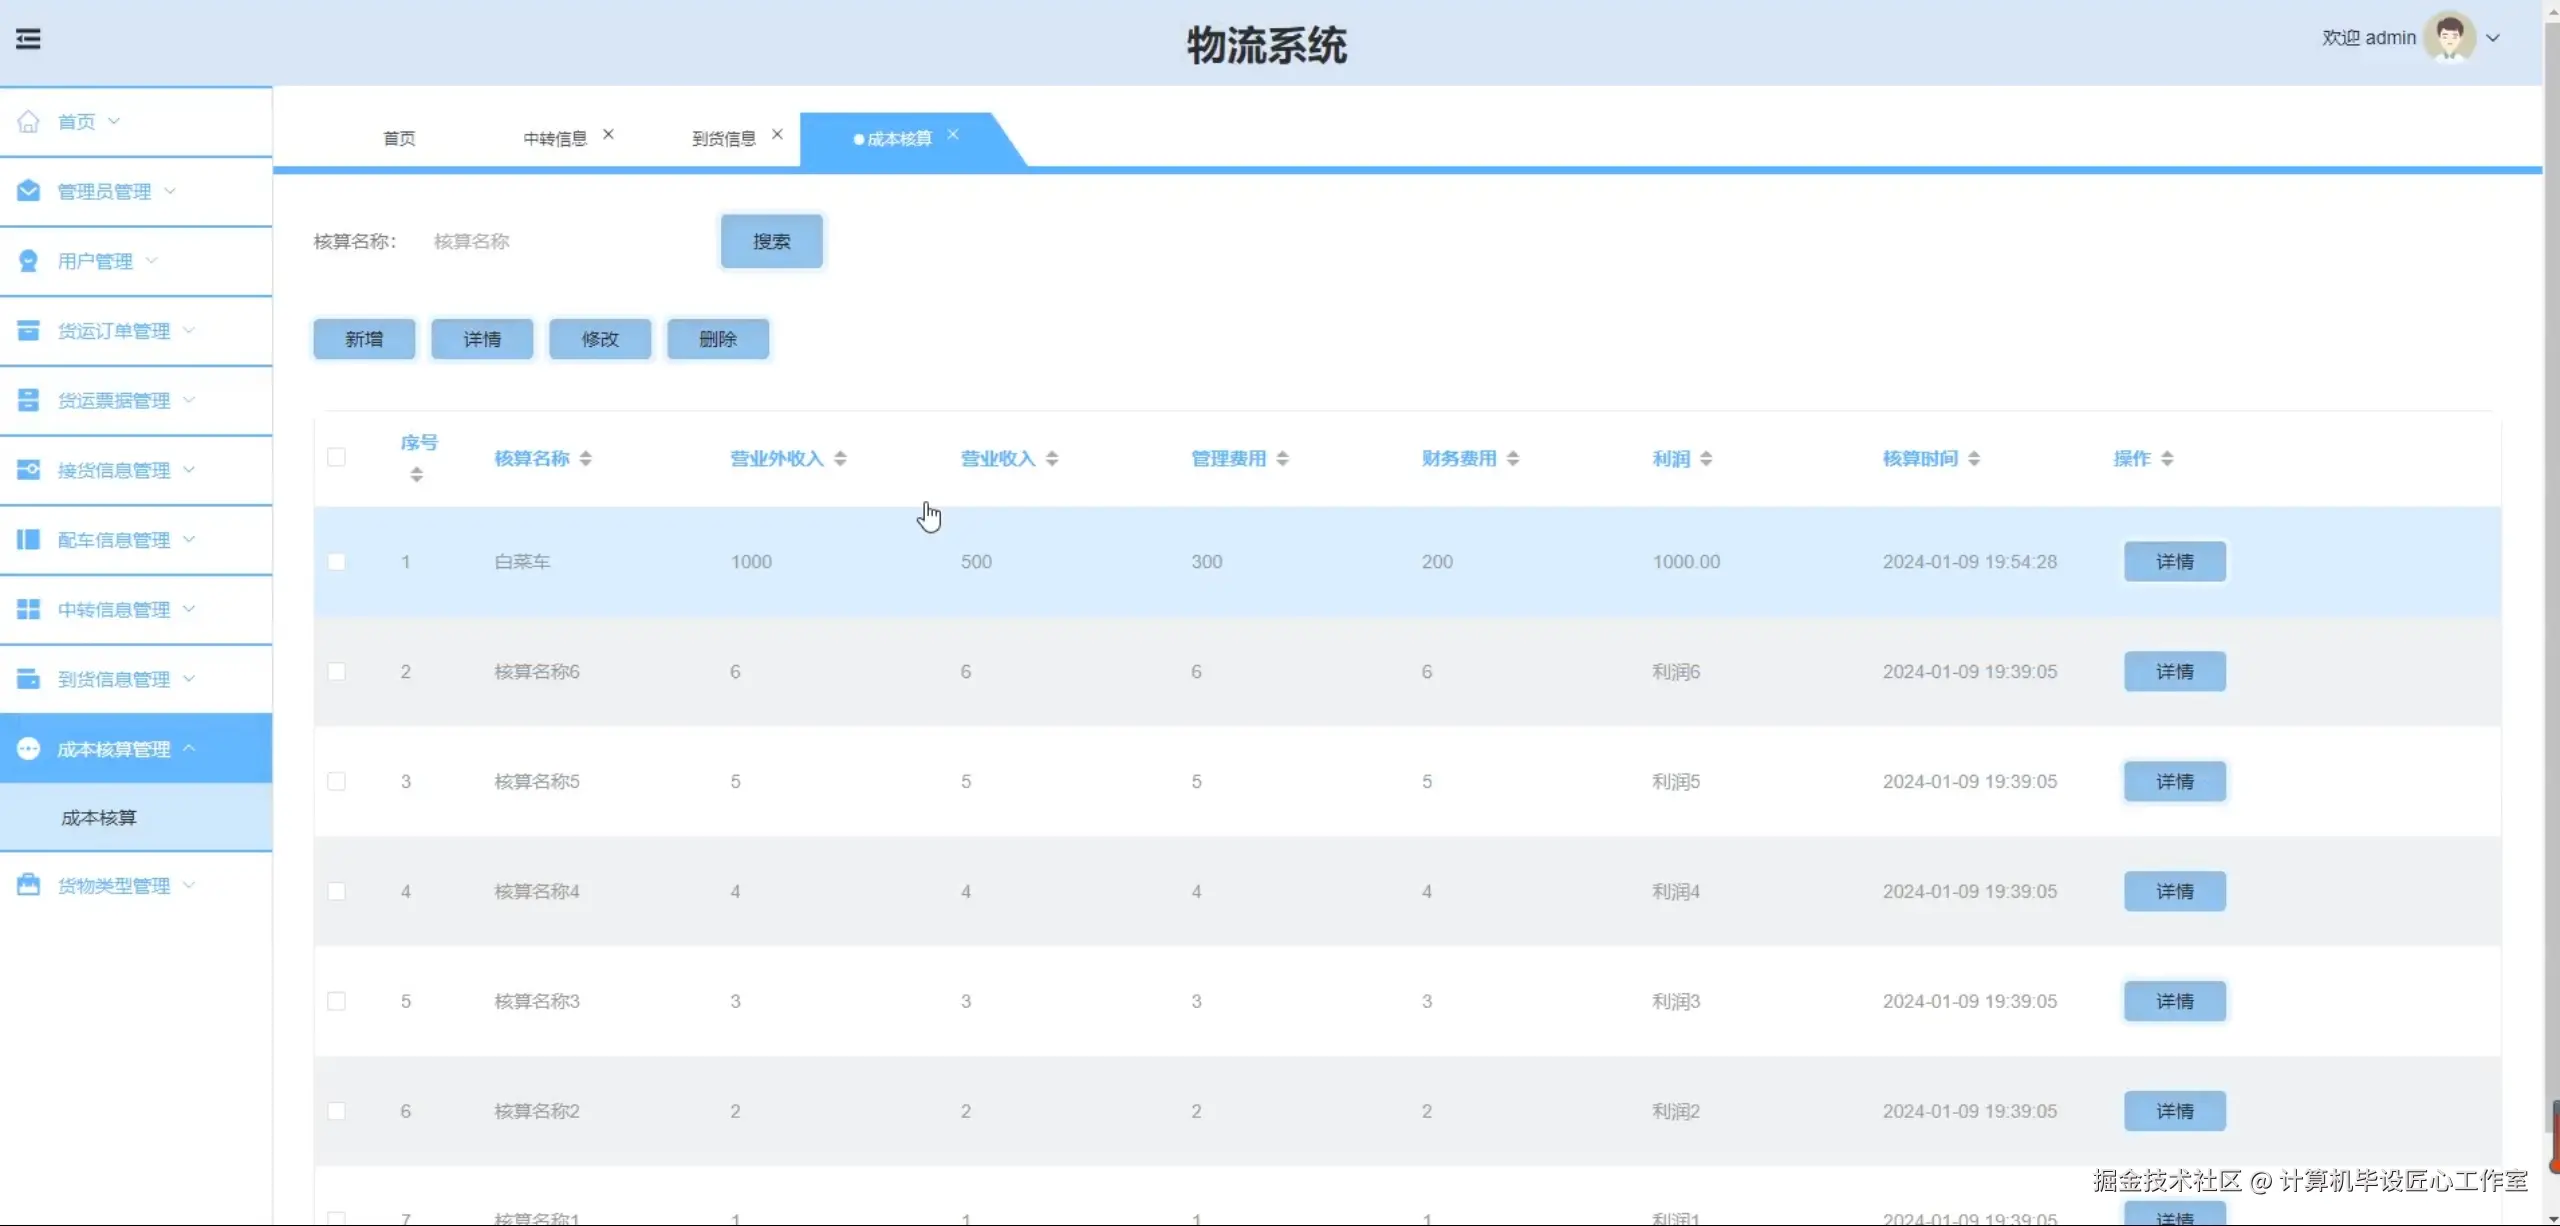Collapse the 成本核算管理 menu
2560x1226 pixels.
(113, 749)
